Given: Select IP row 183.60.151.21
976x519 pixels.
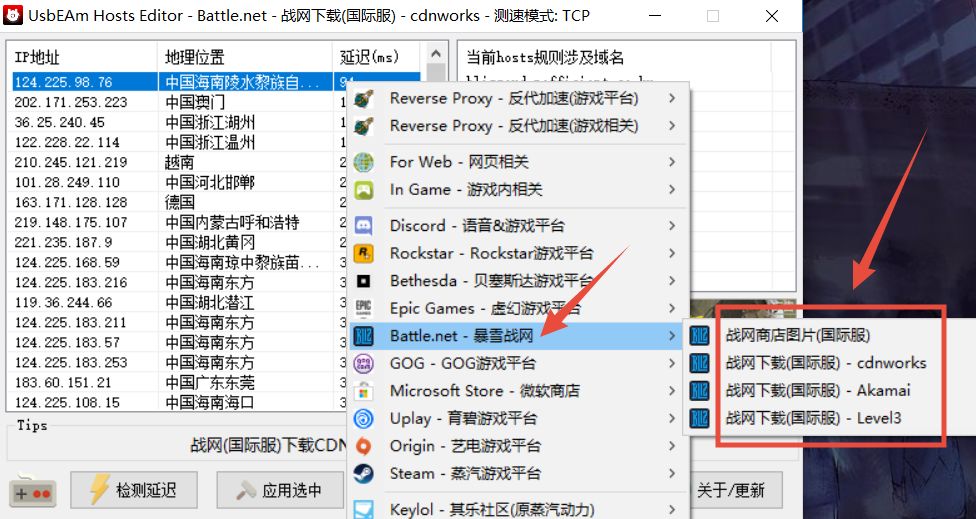Looking at the screenshot, I should pyautogui.click(x=179, y=382).
